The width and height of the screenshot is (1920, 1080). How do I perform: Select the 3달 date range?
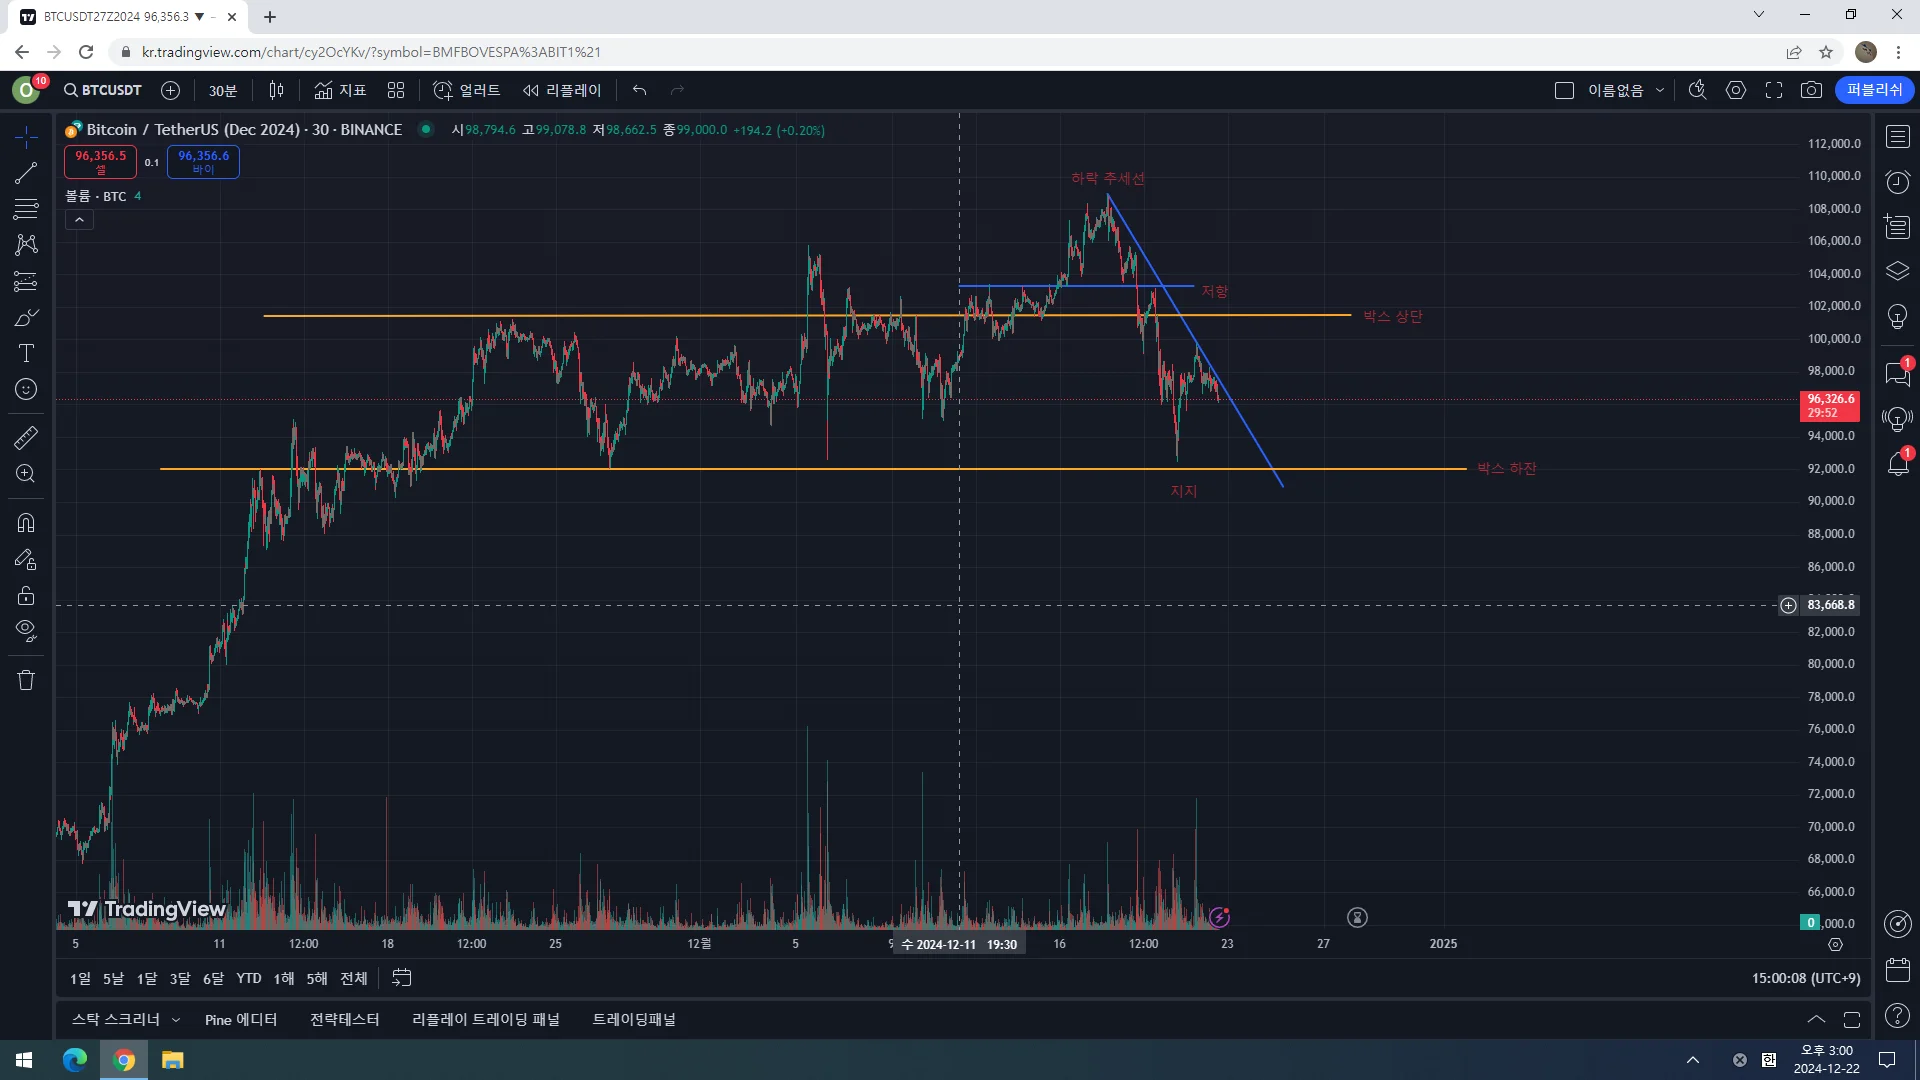click(180, 978)
